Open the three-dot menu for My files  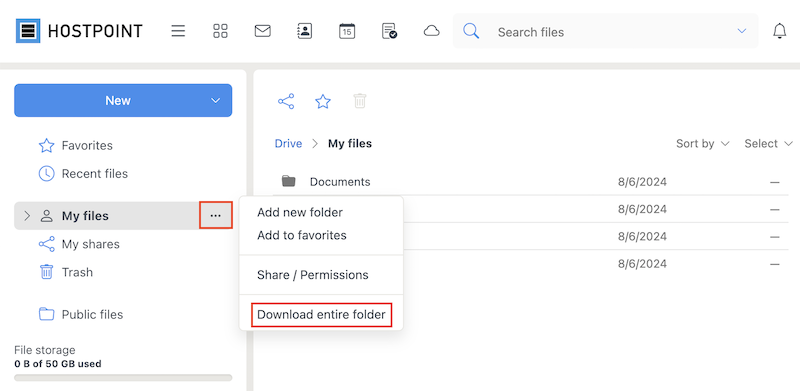pyautogui.click(x=216, y=215)
